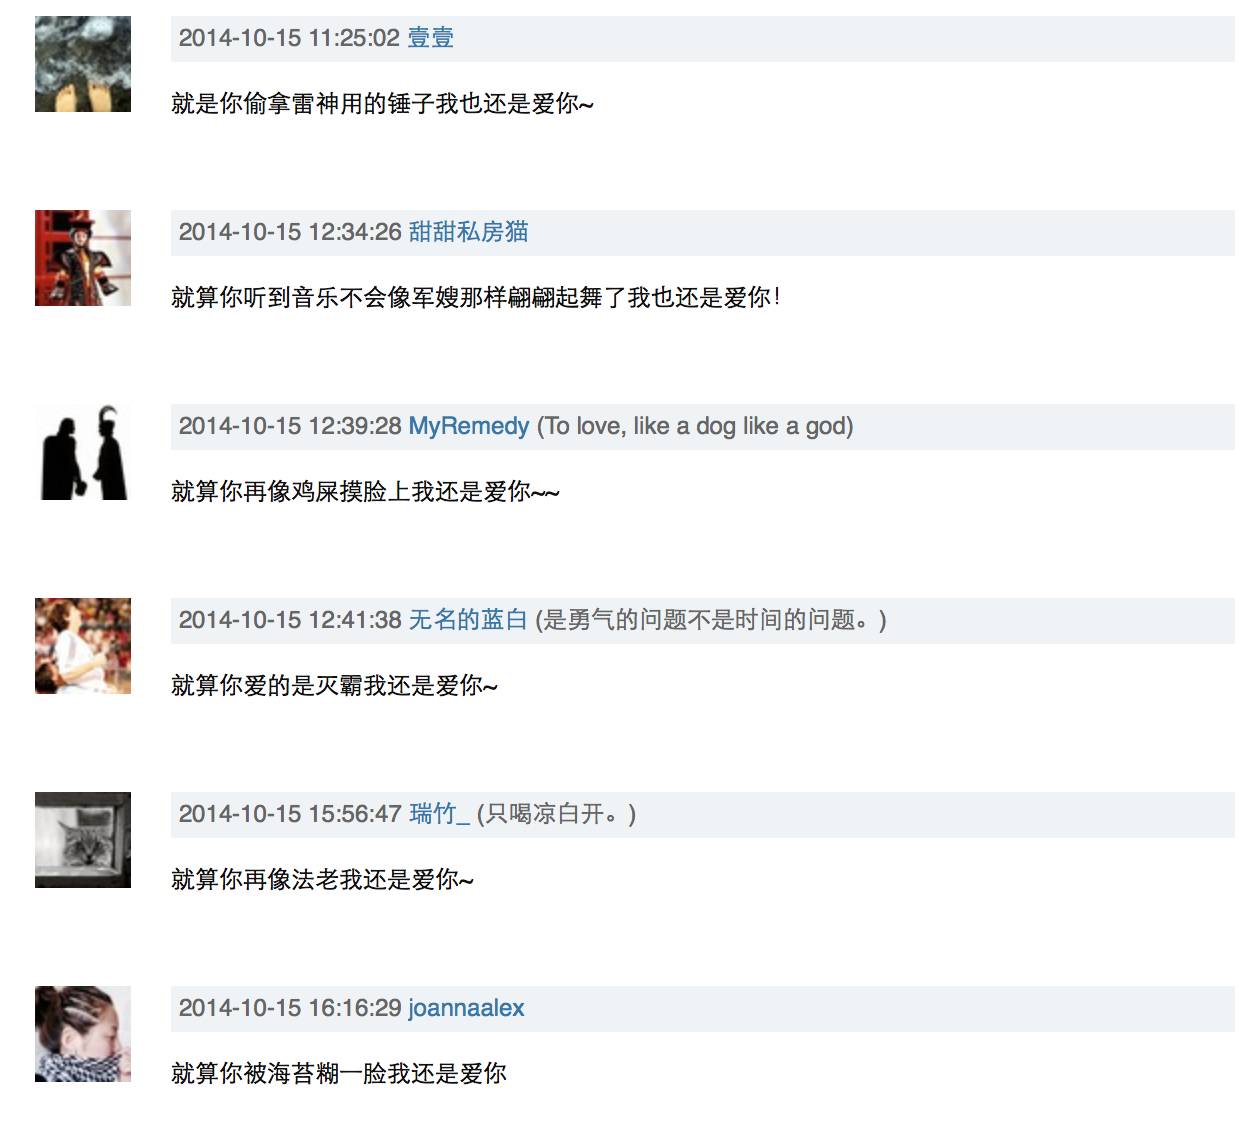Click timestamp 2014-10-15 11:25:02
The height and width of the screenshot is (1138, 1260).
(289, 38)
